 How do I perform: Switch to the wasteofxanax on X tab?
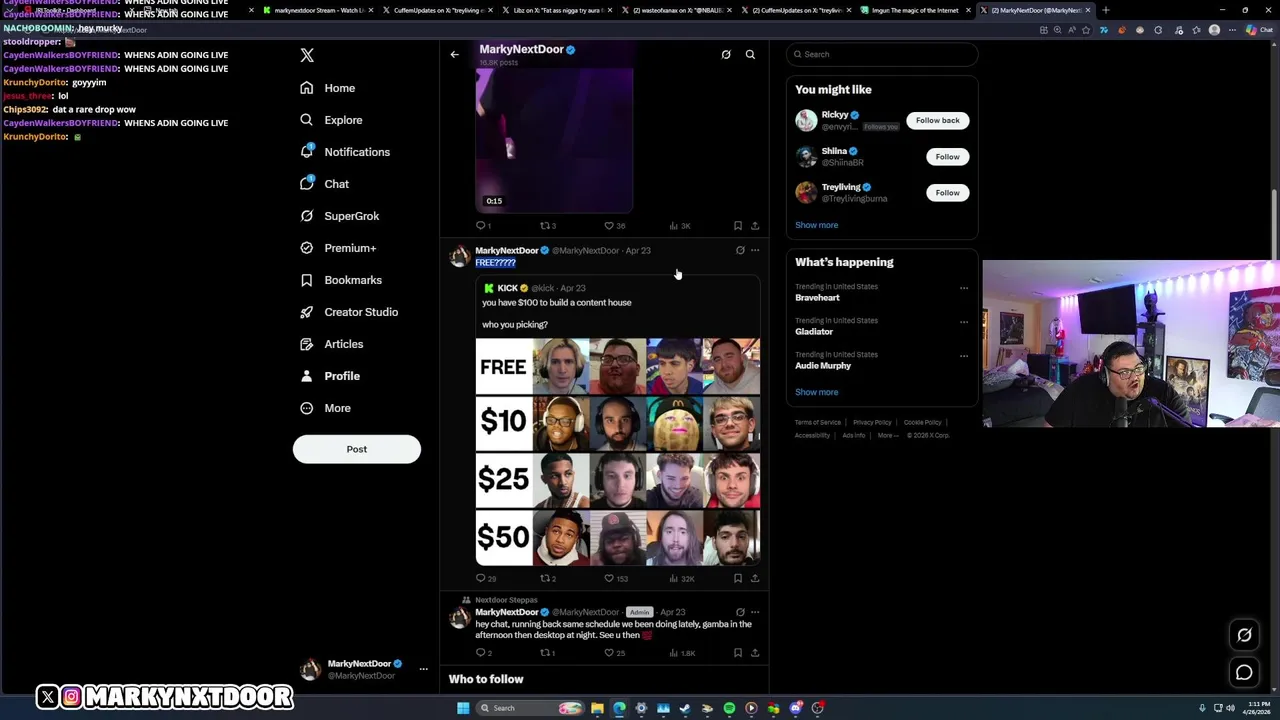(x=675, y=10)
